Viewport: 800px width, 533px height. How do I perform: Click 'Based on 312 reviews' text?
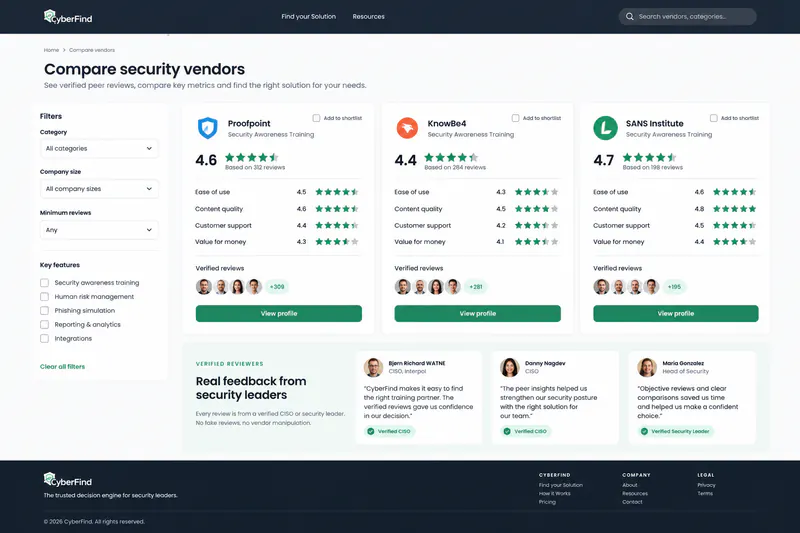pos(255,167)
